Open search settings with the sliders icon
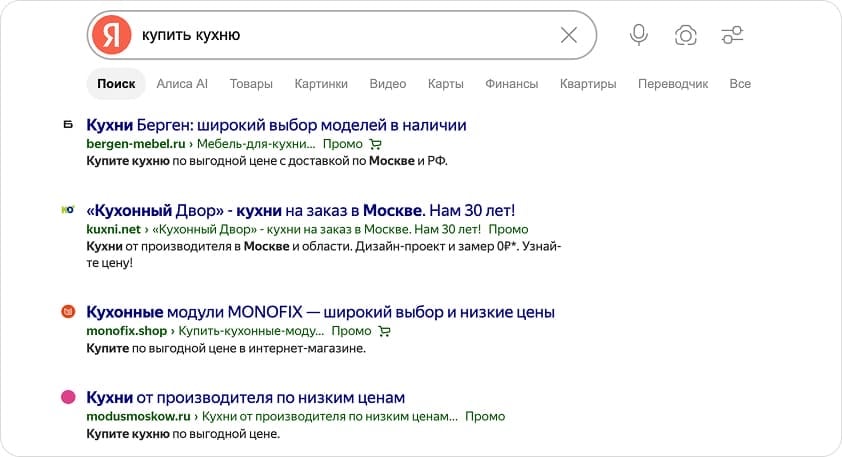 pyautogui.click(x=732, y=35)
